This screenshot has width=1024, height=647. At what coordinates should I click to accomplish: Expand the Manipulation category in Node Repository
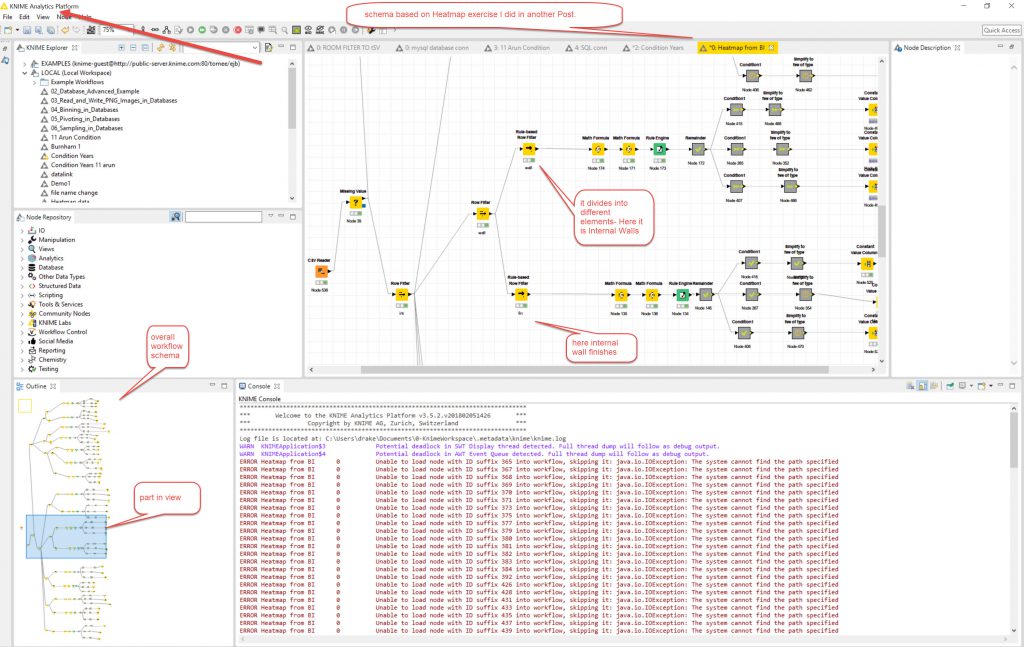point(24,240)
